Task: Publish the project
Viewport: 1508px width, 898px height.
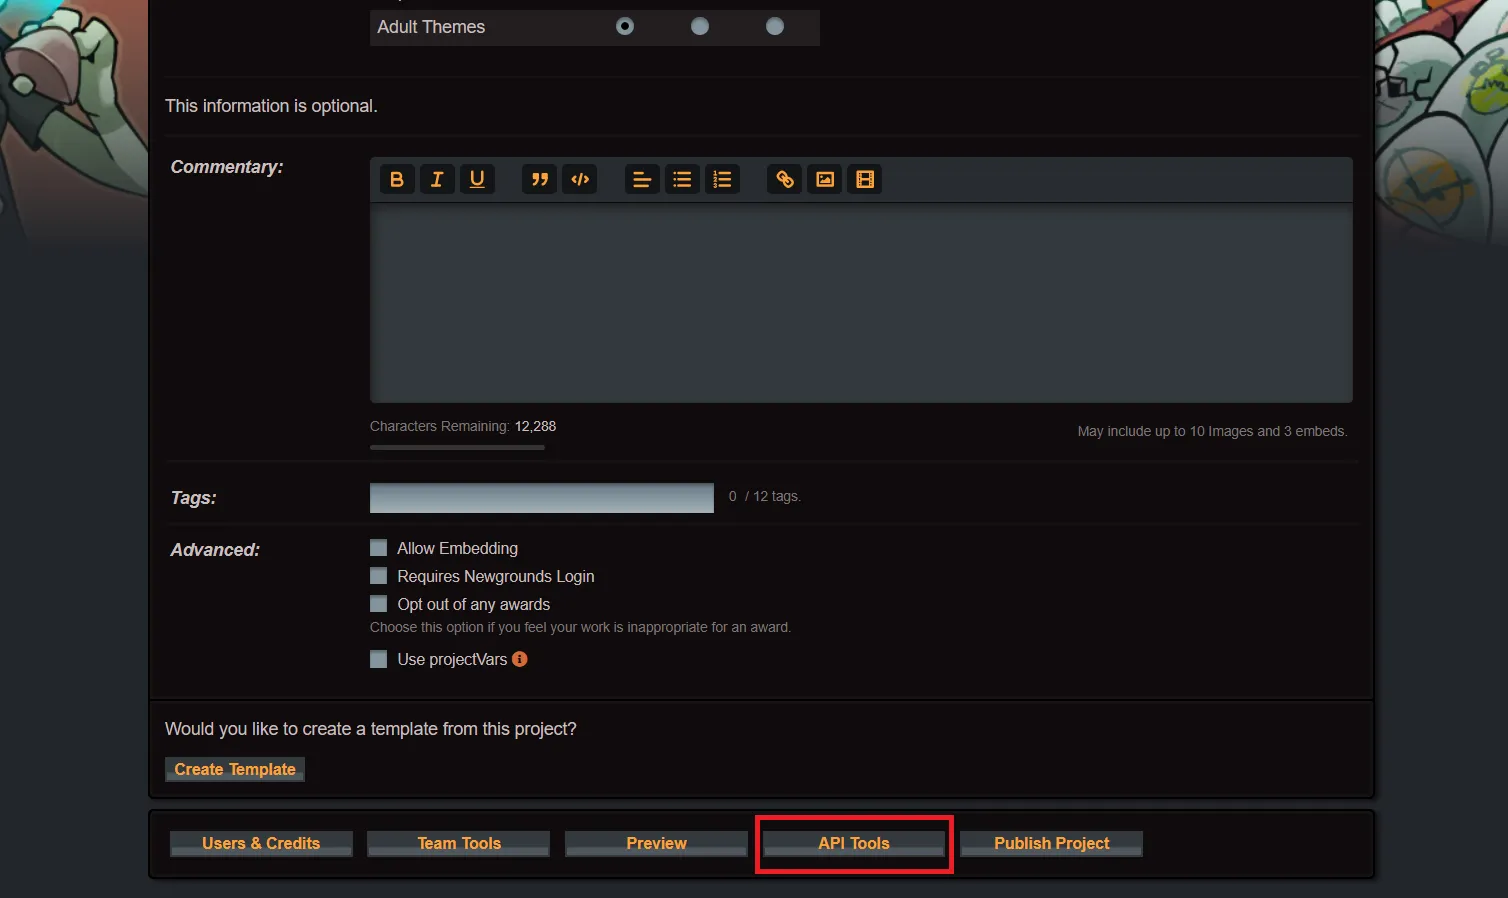Action: tap(1051, 843)
